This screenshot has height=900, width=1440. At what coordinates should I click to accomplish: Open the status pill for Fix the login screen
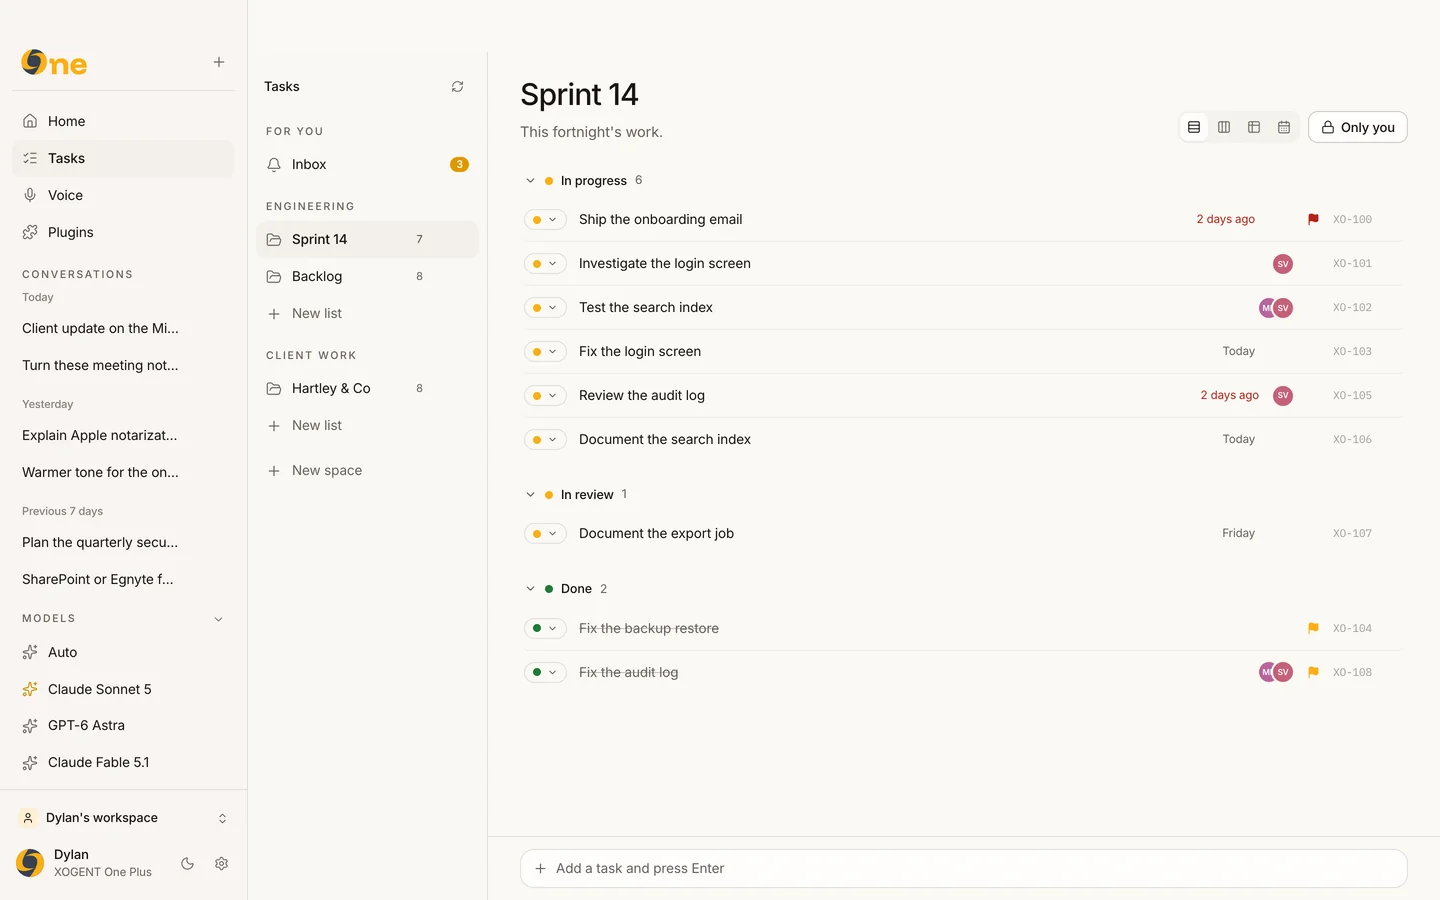pos(545,352)
